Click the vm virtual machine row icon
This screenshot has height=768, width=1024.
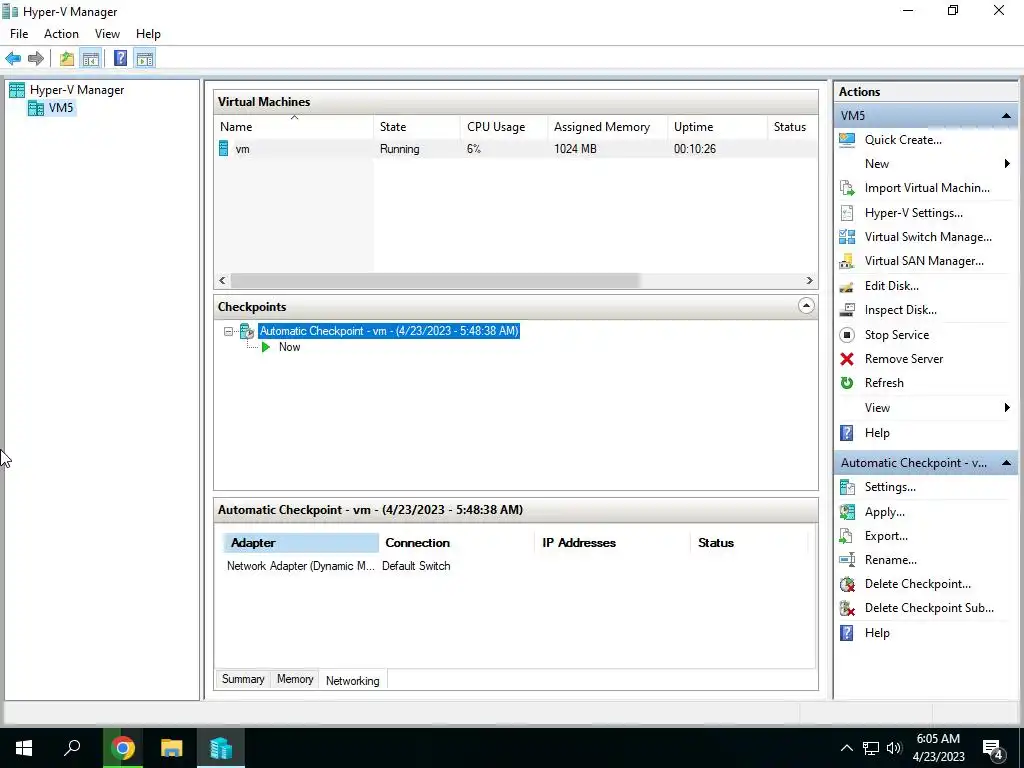pyautogui.click(x=223, y=149)
